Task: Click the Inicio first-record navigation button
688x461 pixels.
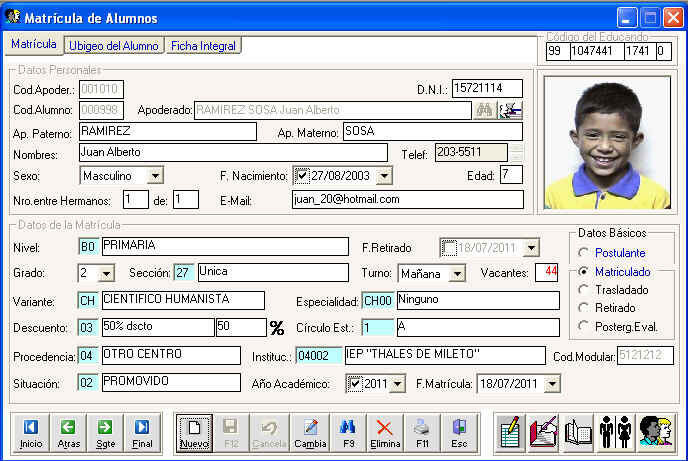Action: coord(31,432)
